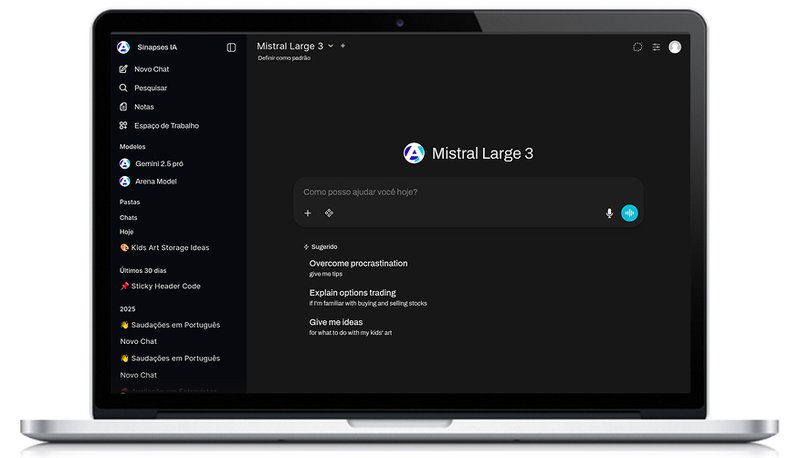Click the plus attachment icon in prompt box
800x458 pixels.
(x=308, y=213)
